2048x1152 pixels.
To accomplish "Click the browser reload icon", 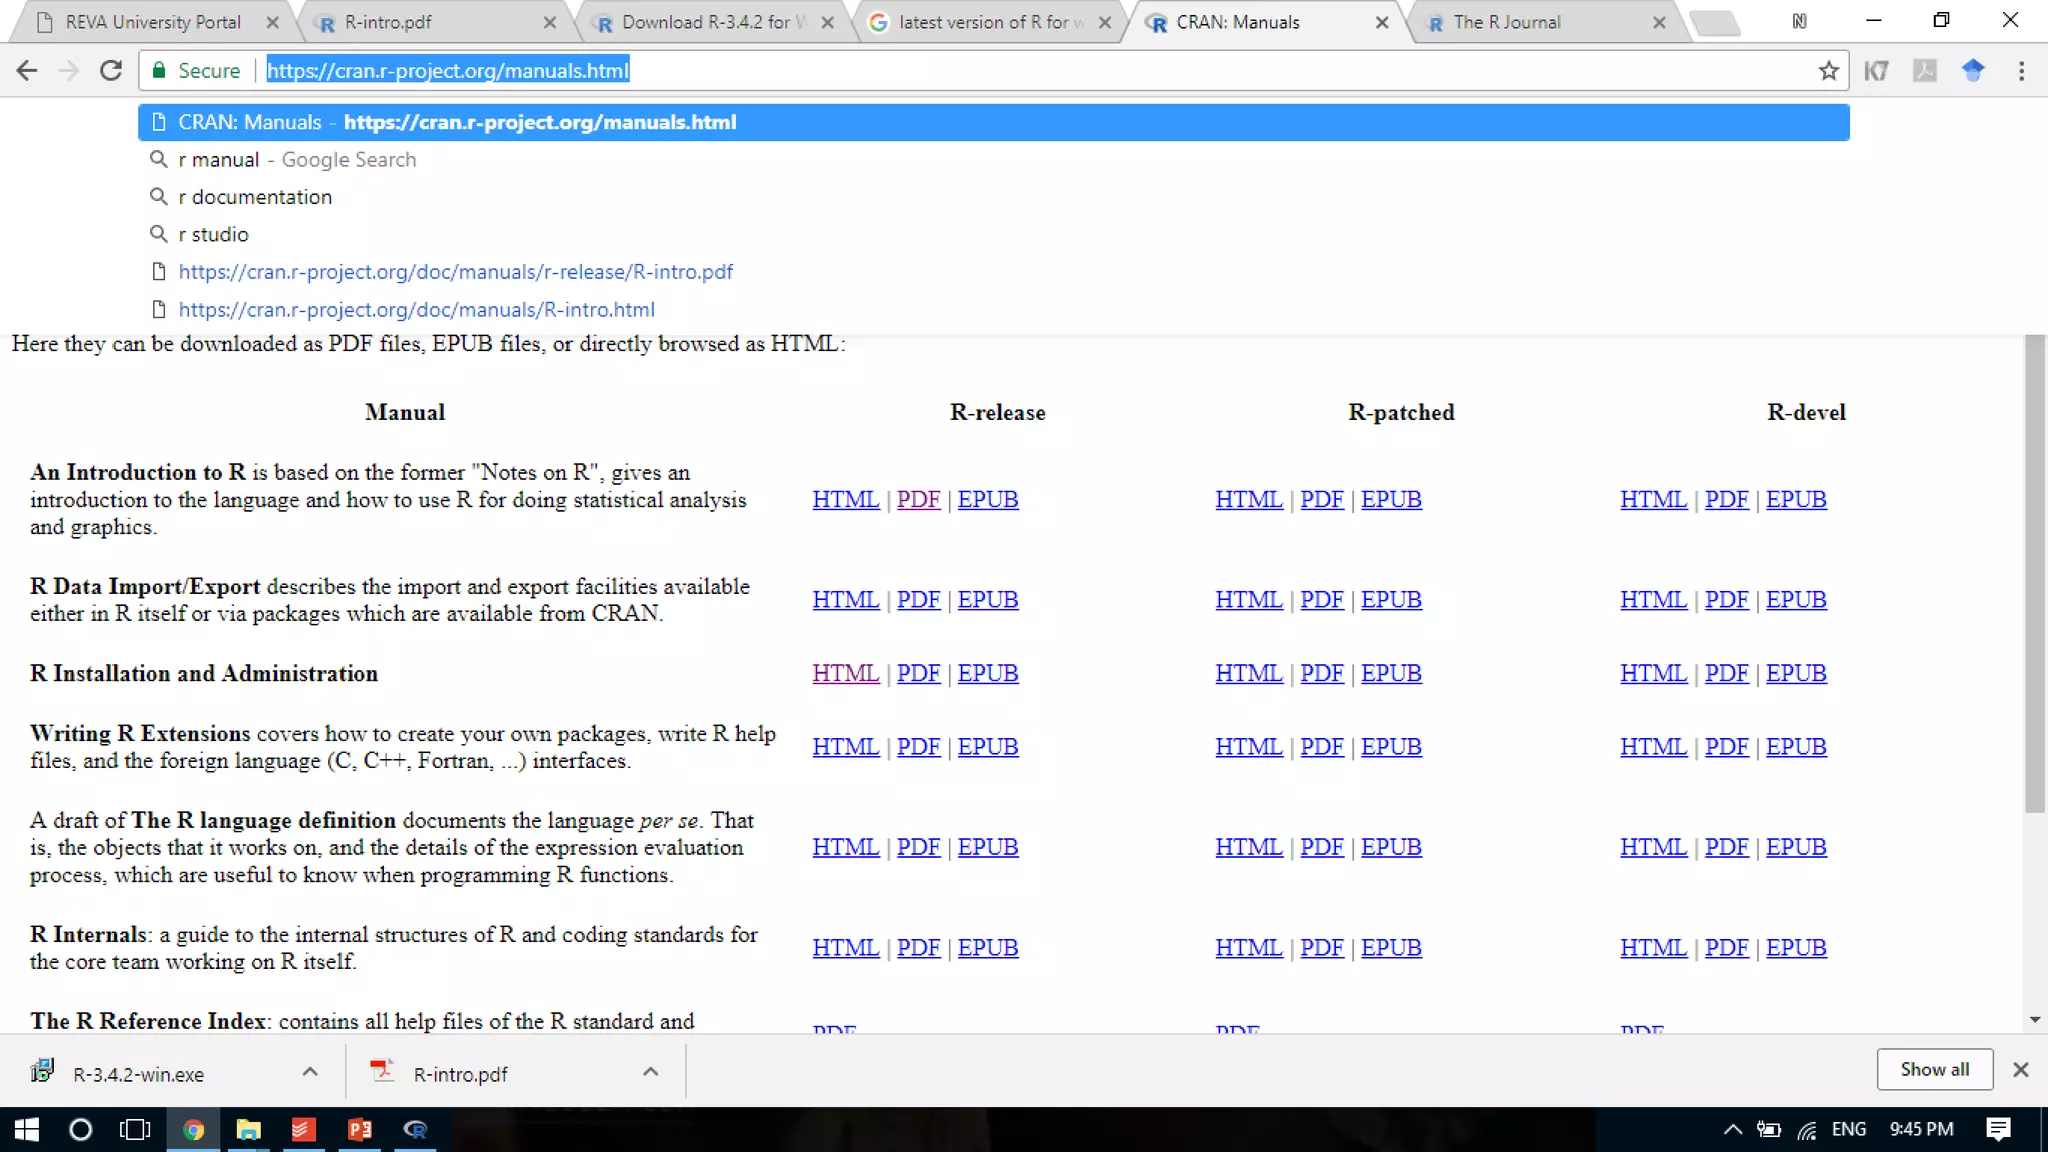I will 111,71.
